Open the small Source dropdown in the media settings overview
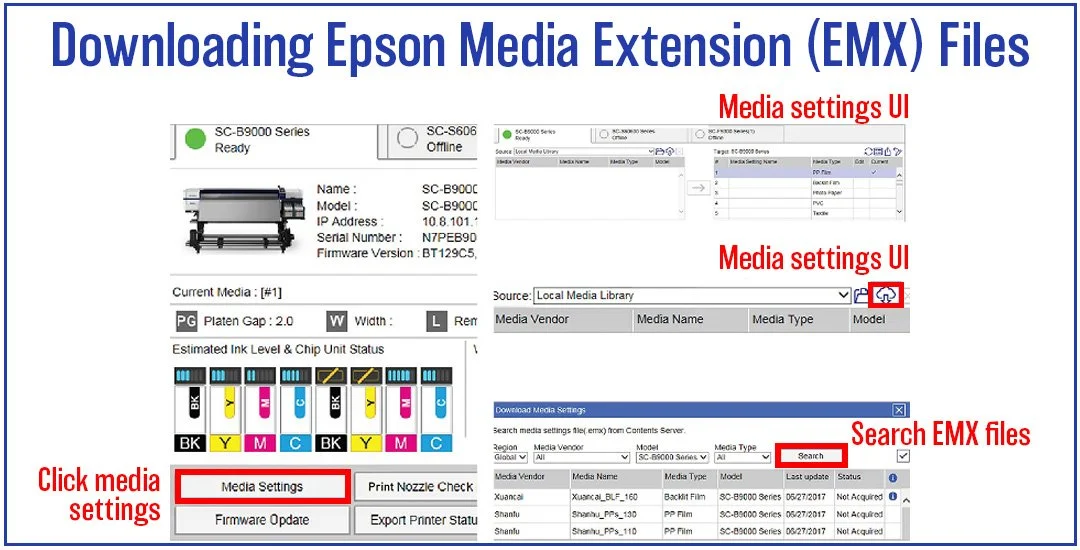The height and width of the screenshot is (550, 1080). coord(583,151)
